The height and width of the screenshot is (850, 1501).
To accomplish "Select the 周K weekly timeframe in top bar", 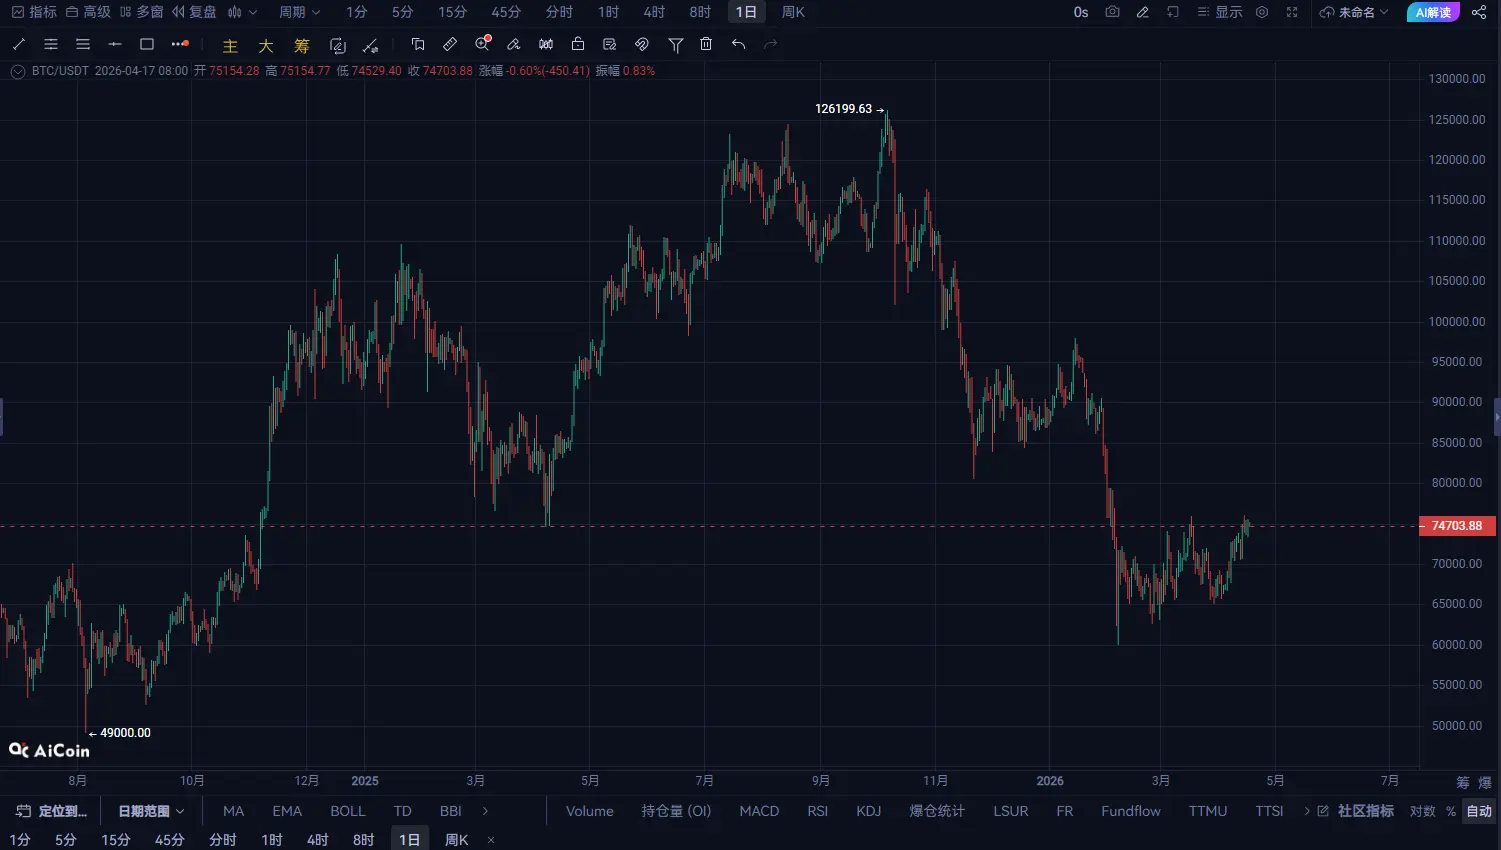I will [x=793, y=12].
